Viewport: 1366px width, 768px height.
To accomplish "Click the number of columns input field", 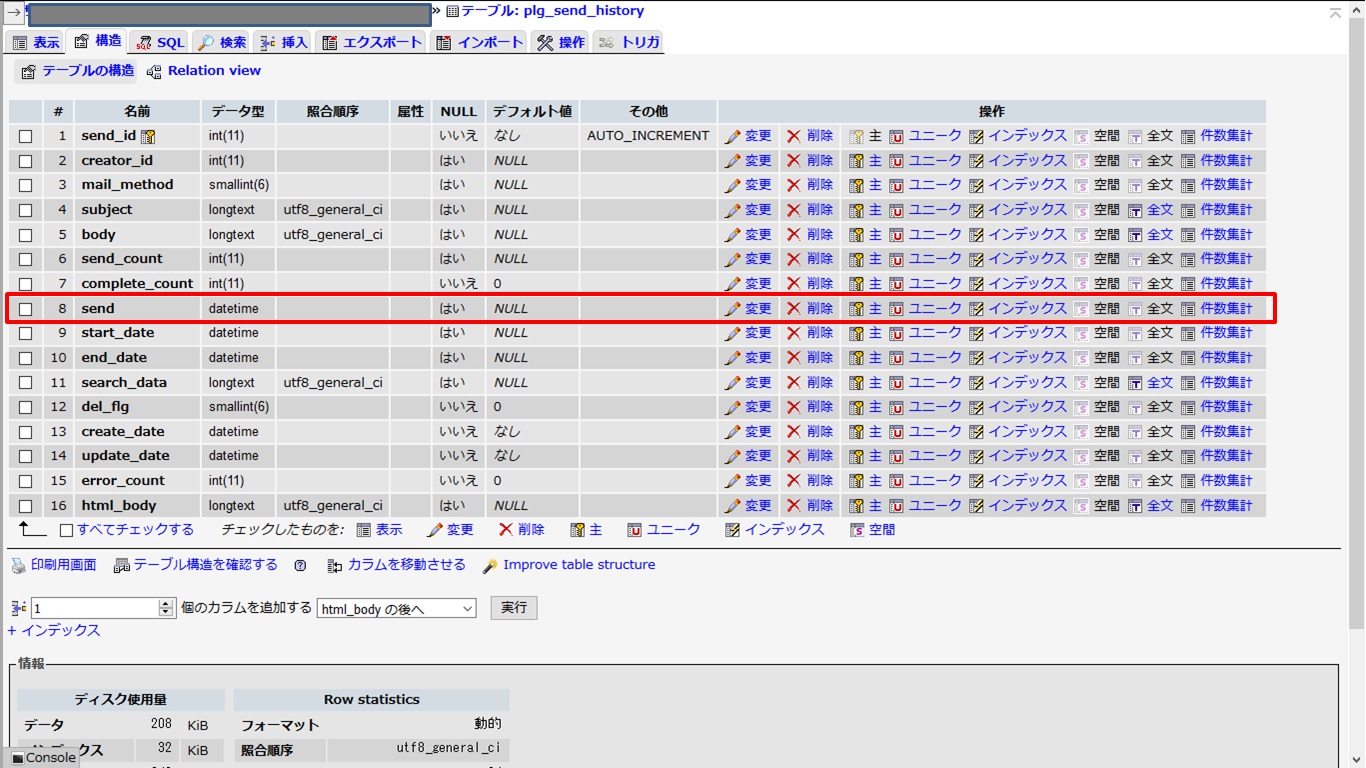I will click(95, 608).
